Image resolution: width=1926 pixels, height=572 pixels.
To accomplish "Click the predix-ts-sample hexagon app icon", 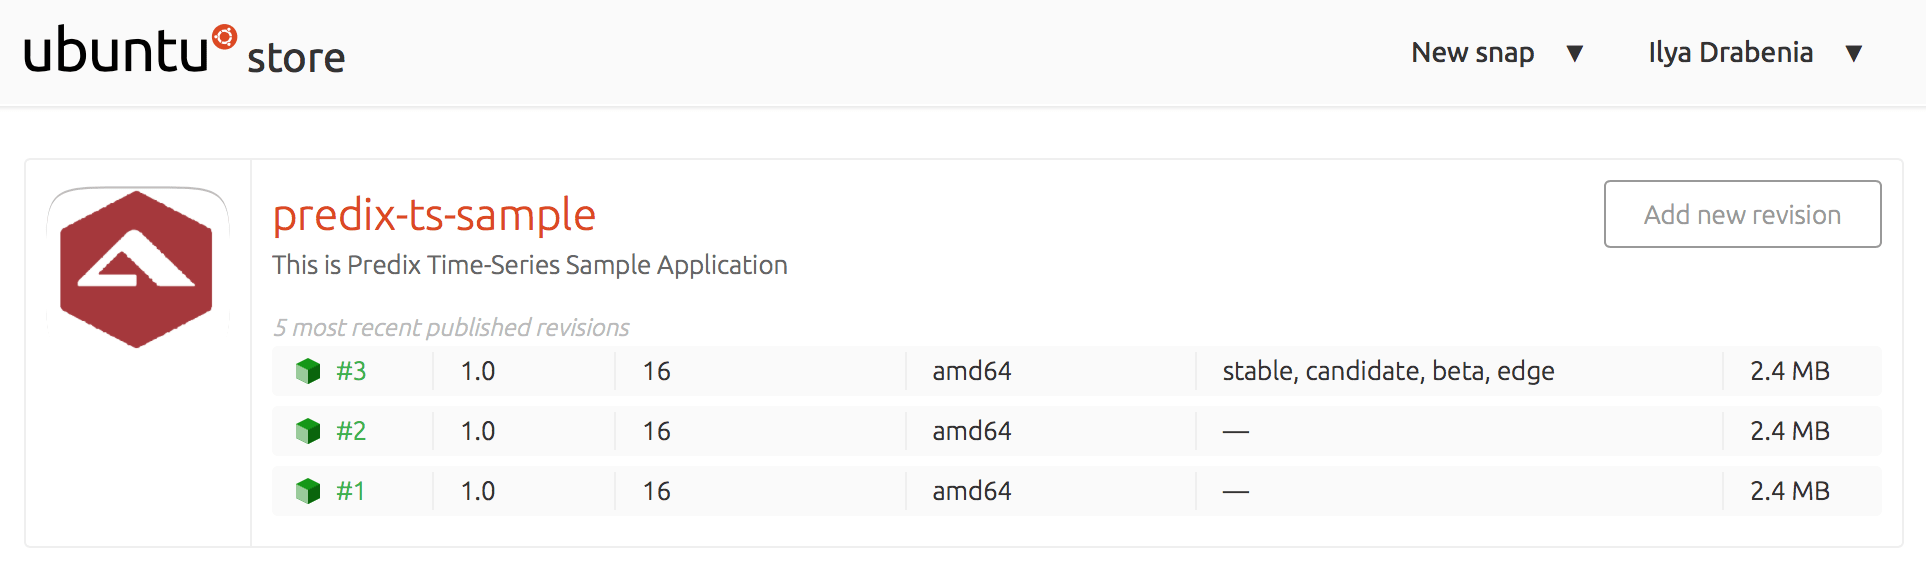I will coord(137,269).
